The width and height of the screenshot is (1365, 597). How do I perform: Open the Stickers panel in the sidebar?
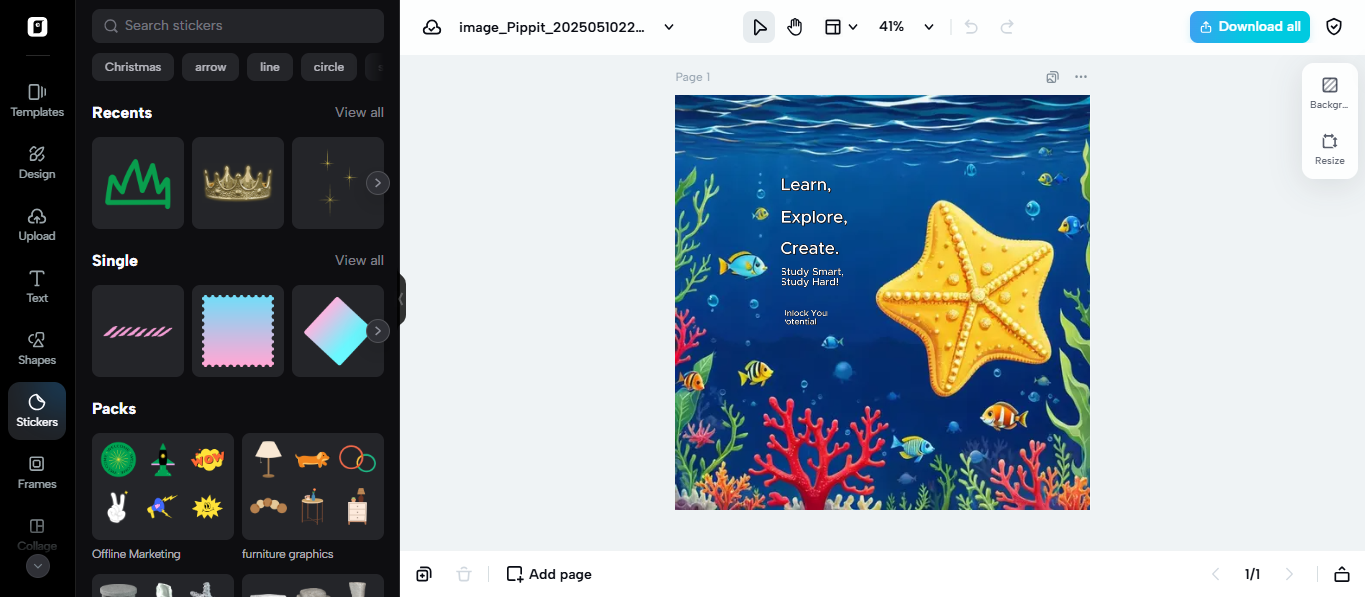[x=36, y=410]
